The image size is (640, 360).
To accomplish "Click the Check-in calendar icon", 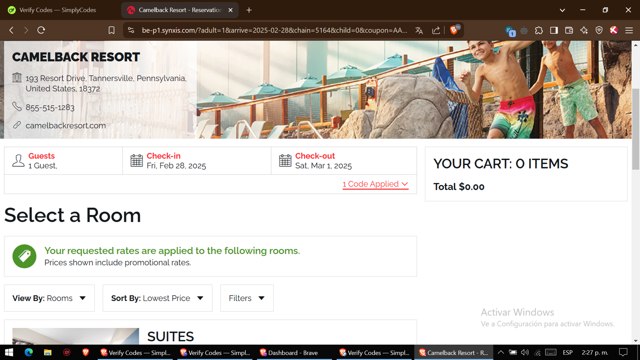I will (x=136, y=161).
